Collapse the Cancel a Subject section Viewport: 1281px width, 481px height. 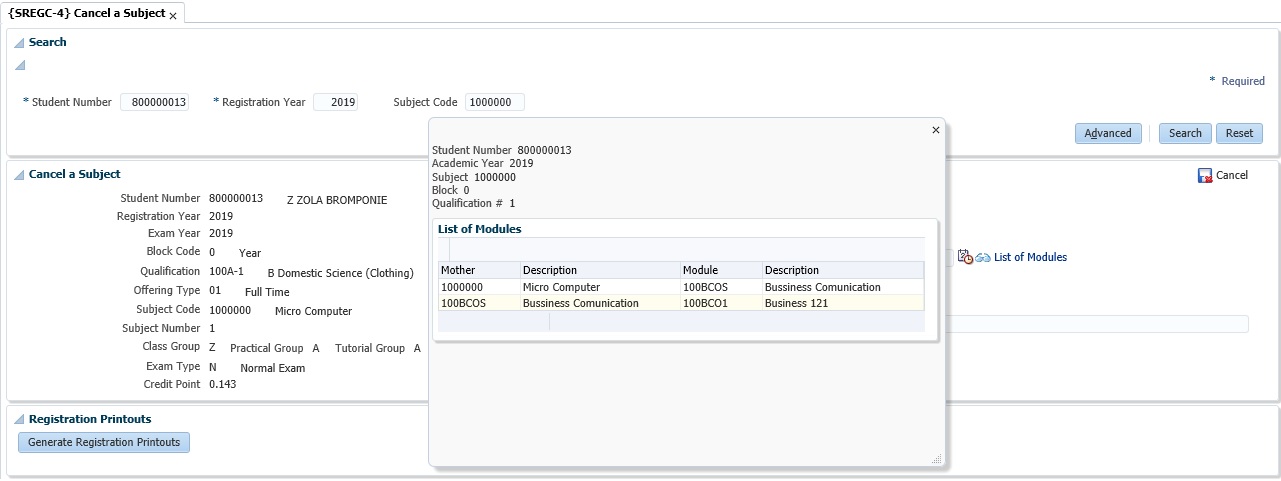(19, 175)
